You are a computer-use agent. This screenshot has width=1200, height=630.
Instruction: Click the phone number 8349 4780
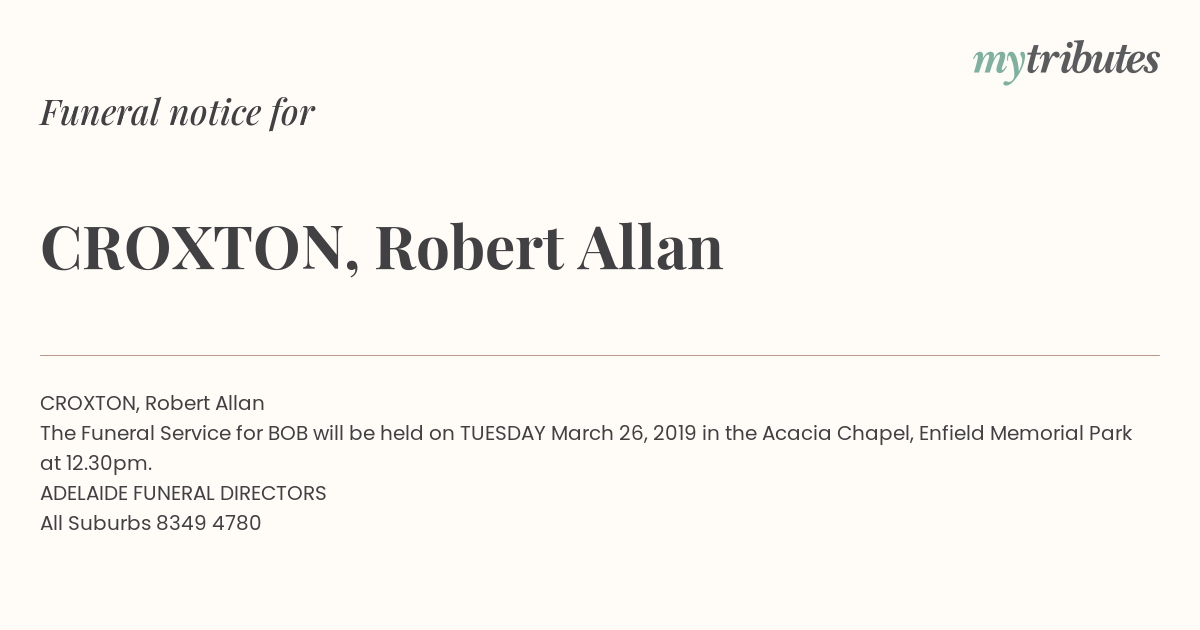coord(208,523)
